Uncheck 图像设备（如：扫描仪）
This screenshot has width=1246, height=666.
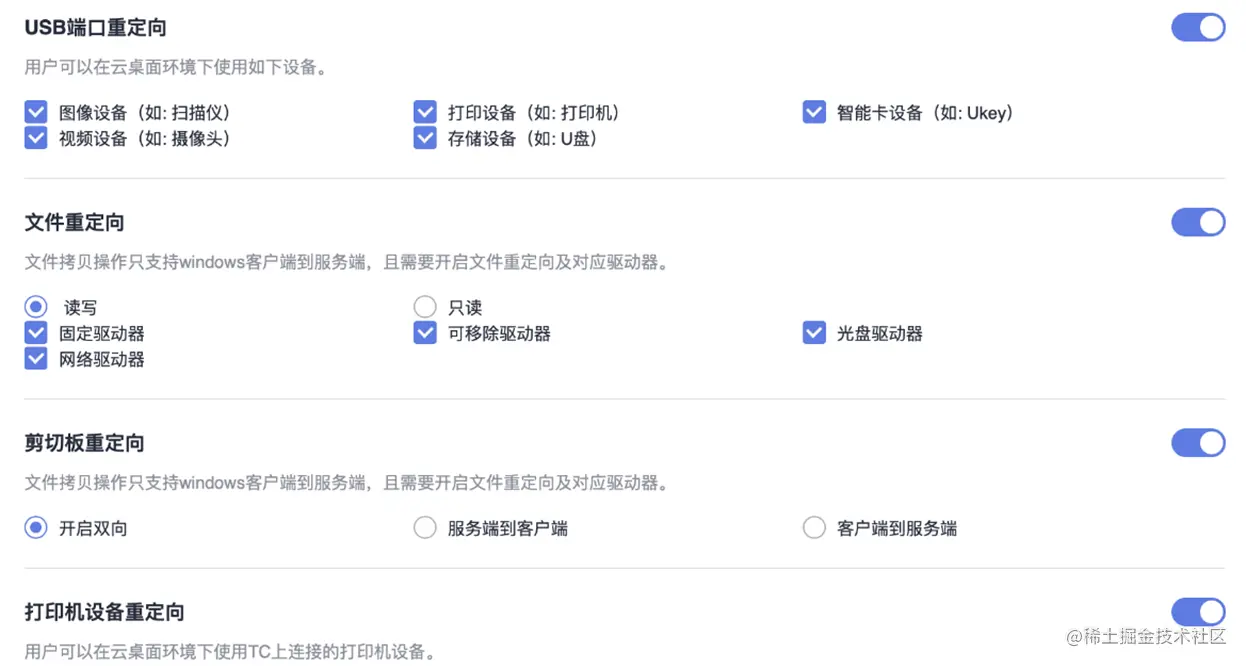pyautogui.click(x=36, y=112)
